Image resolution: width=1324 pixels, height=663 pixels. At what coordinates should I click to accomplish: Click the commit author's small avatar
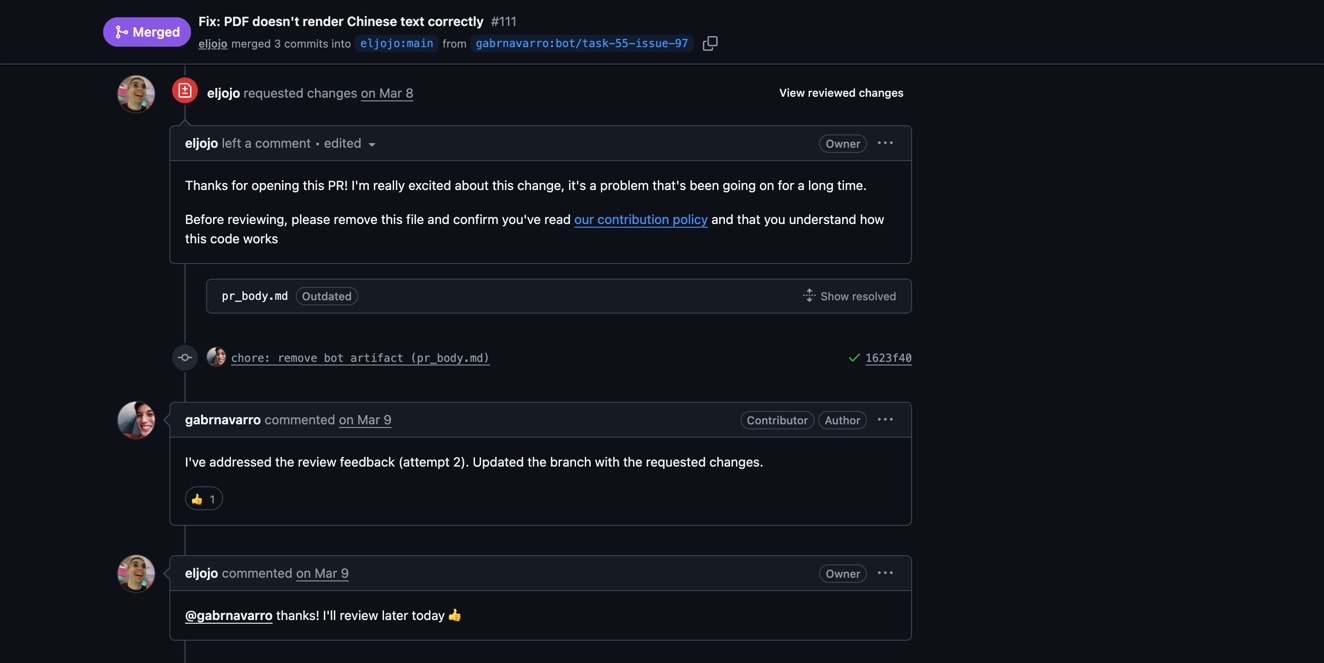point(216,357)
